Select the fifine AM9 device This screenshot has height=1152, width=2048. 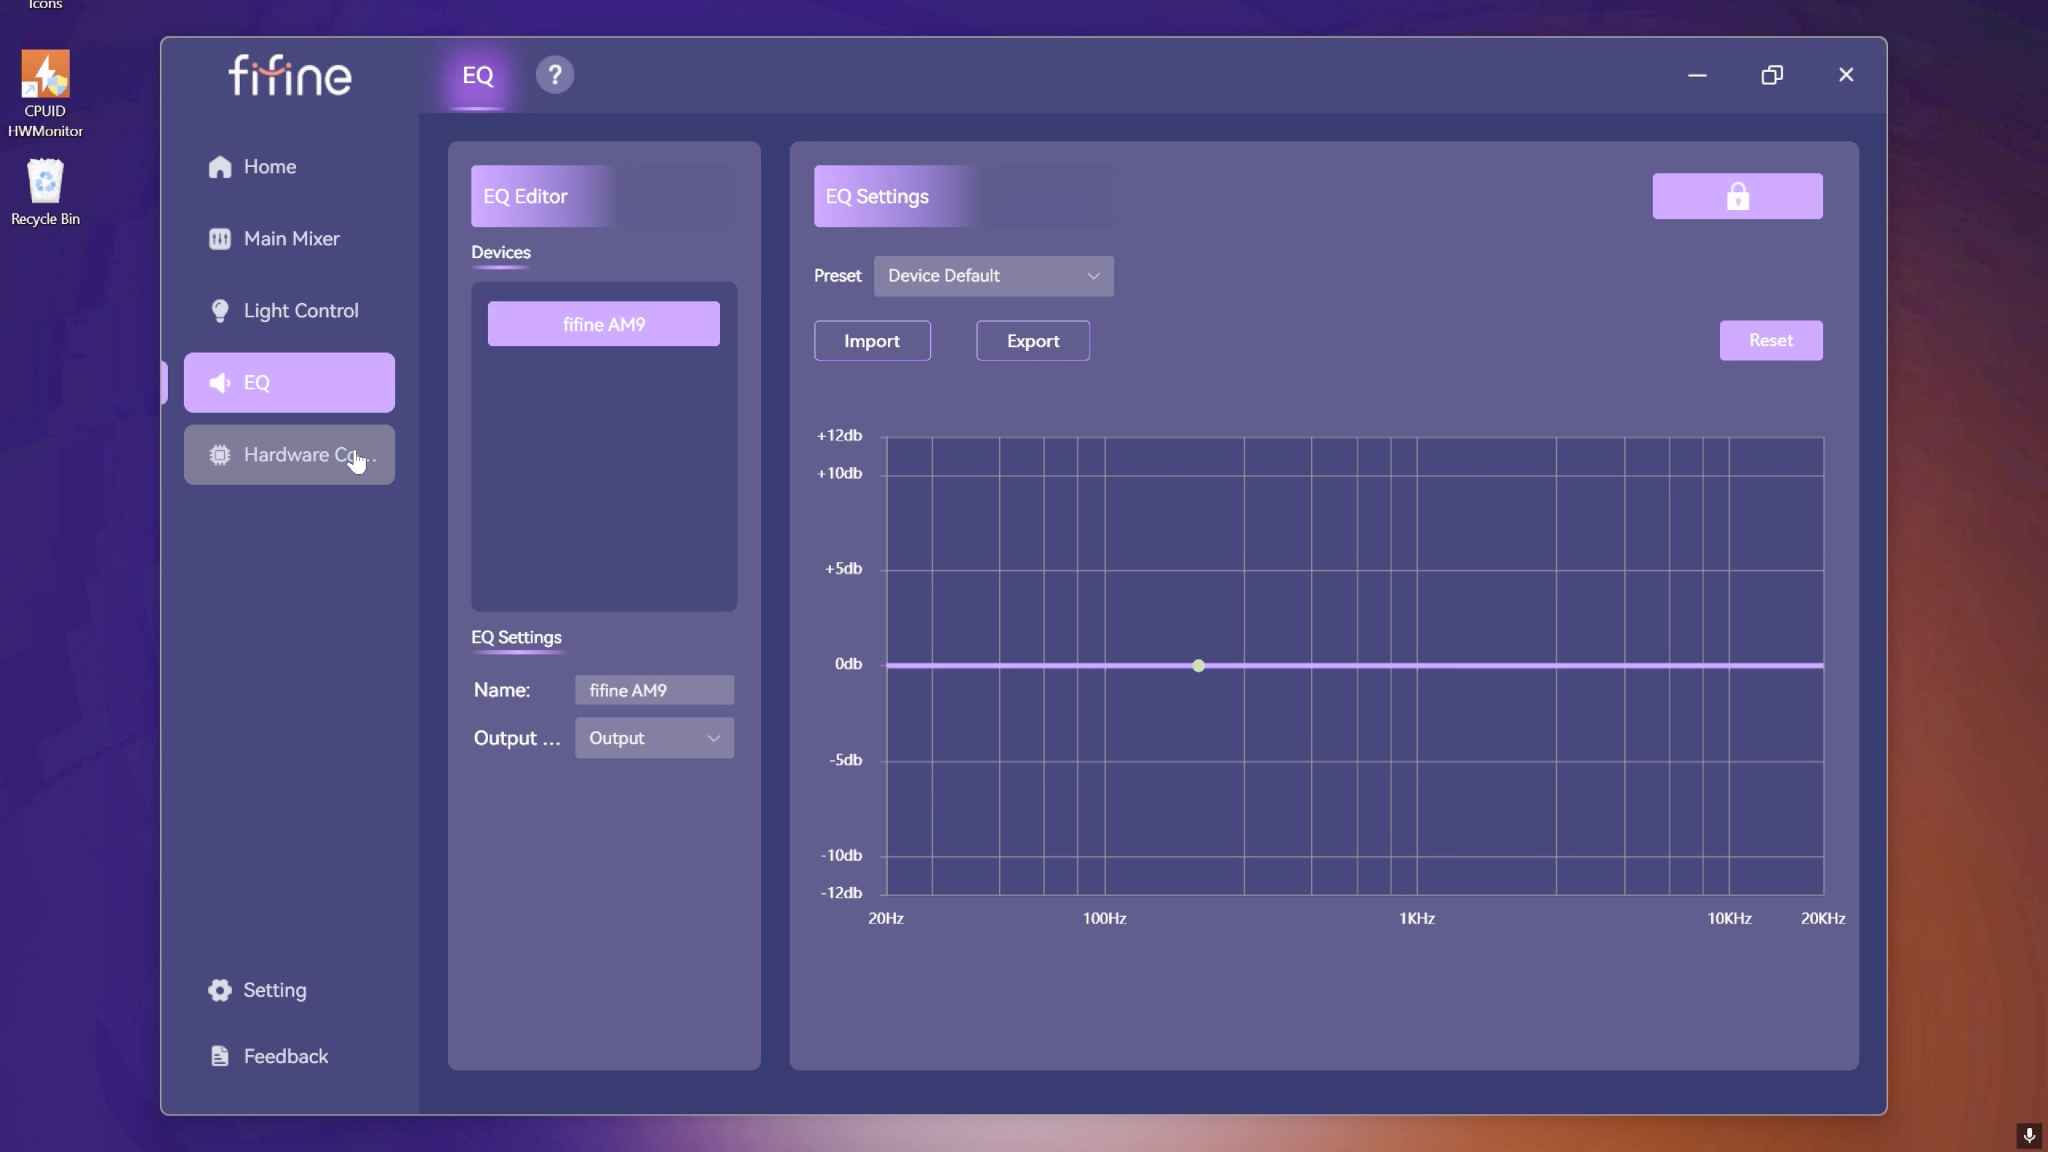tap(603, 324)
